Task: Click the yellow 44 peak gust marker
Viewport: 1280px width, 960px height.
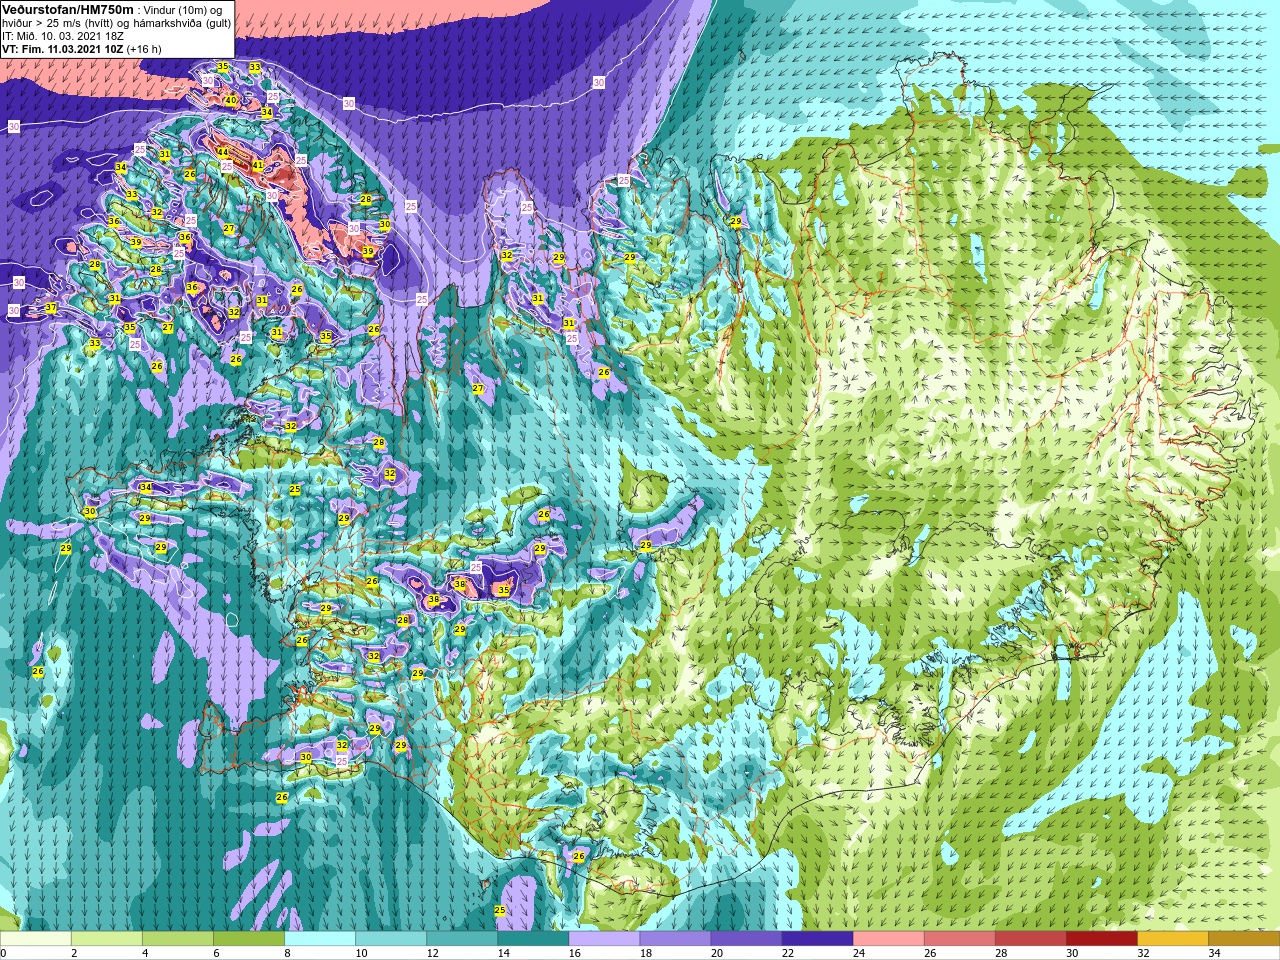Action: click(x=223, y=152)
